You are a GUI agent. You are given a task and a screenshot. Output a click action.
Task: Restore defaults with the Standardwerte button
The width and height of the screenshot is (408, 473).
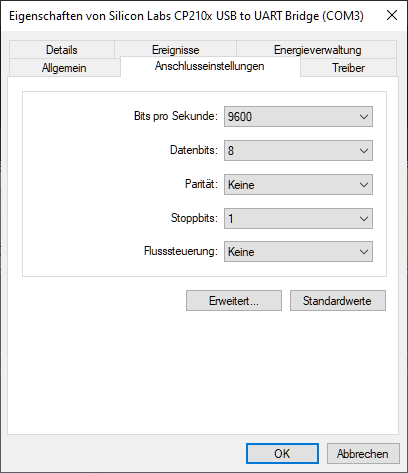click(x=338, y=301)
